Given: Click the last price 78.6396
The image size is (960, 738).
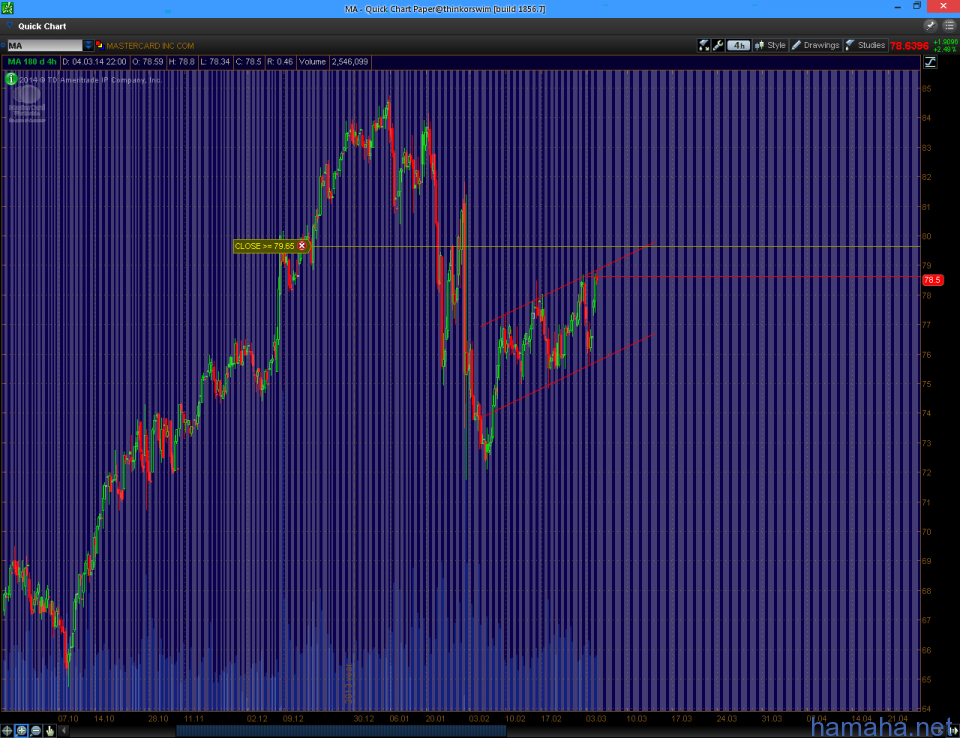Looking at the screenshot, I should (x=909, y=46).
